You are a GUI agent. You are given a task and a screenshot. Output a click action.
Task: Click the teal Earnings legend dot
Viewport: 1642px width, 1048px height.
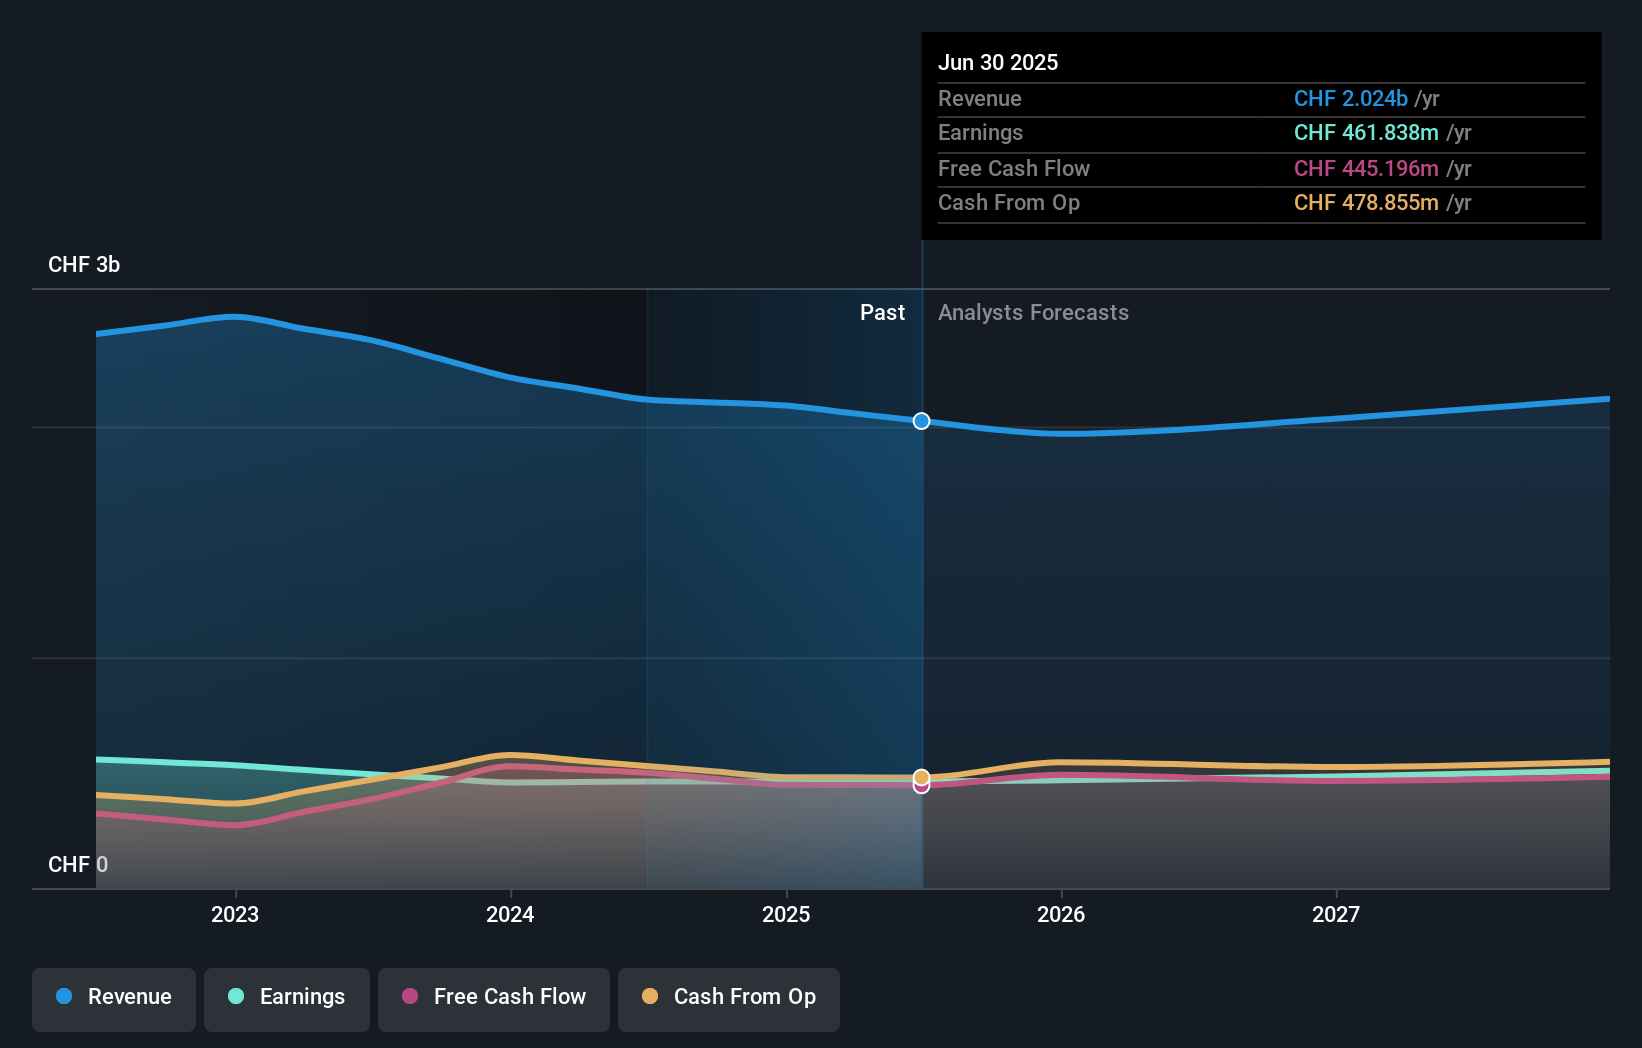point(234,997)
